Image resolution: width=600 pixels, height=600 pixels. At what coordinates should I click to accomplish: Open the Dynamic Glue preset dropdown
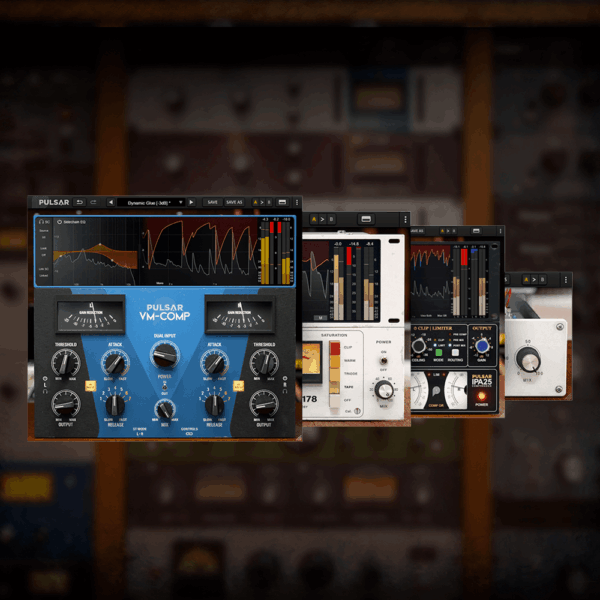151,202
